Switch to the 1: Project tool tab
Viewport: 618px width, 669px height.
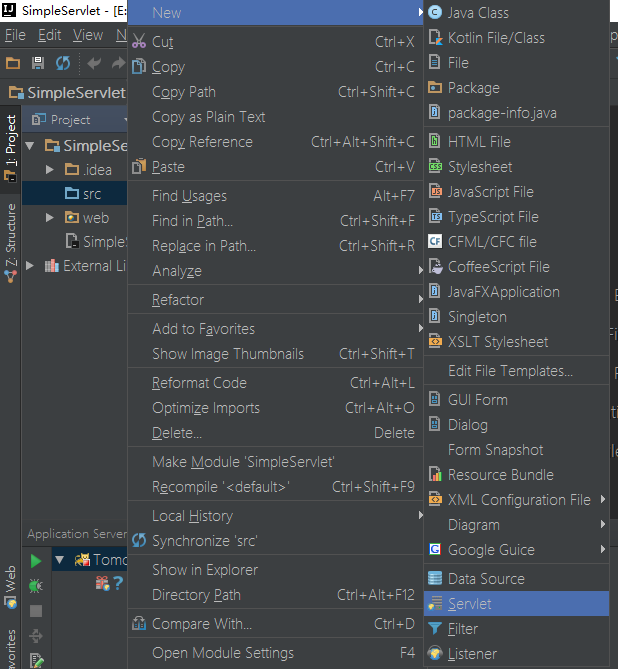10,148
